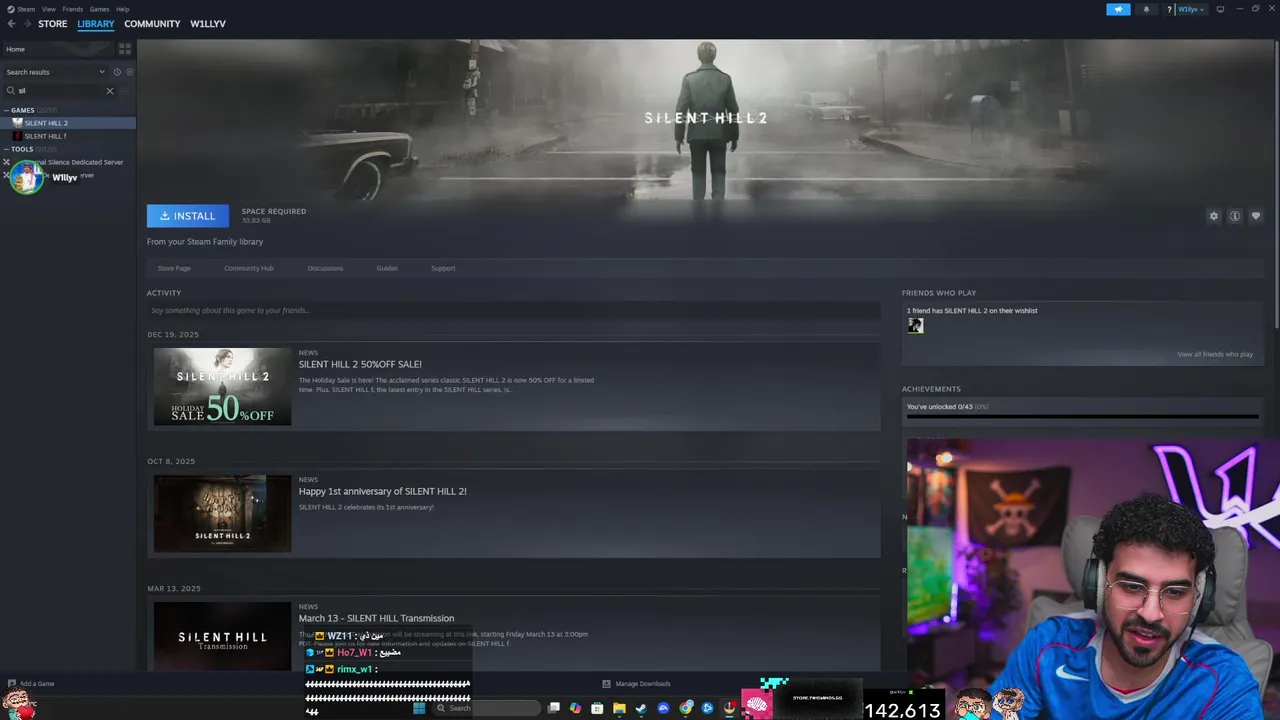1280x720 pixels.
Task: Collapse the GAMES category
Action: (22, 110)
